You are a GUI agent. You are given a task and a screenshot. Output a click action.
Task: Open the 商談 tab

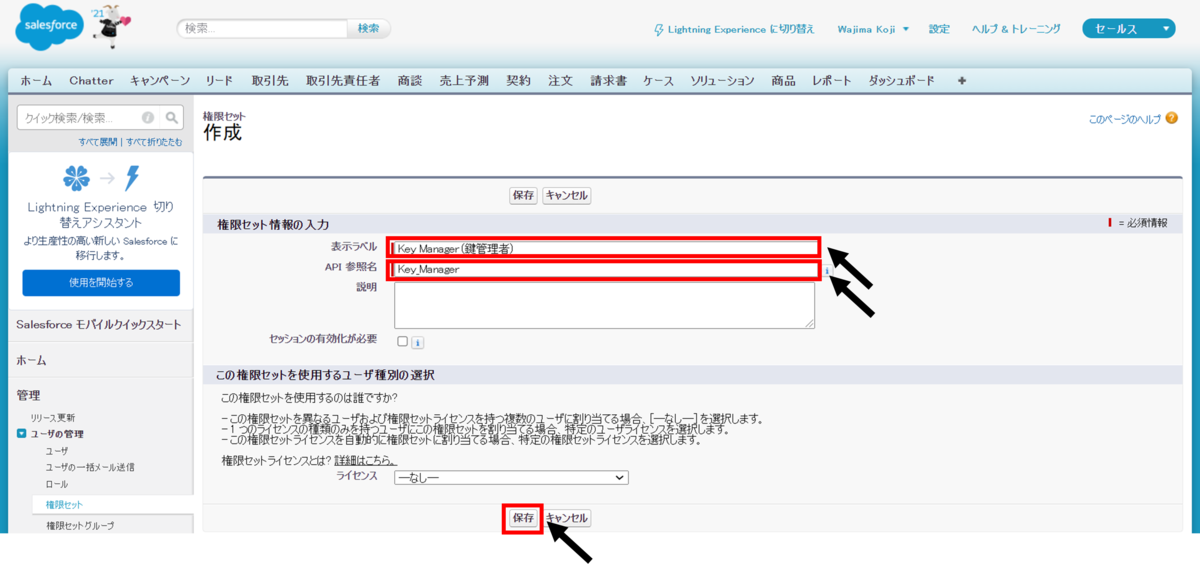[410, 81]
